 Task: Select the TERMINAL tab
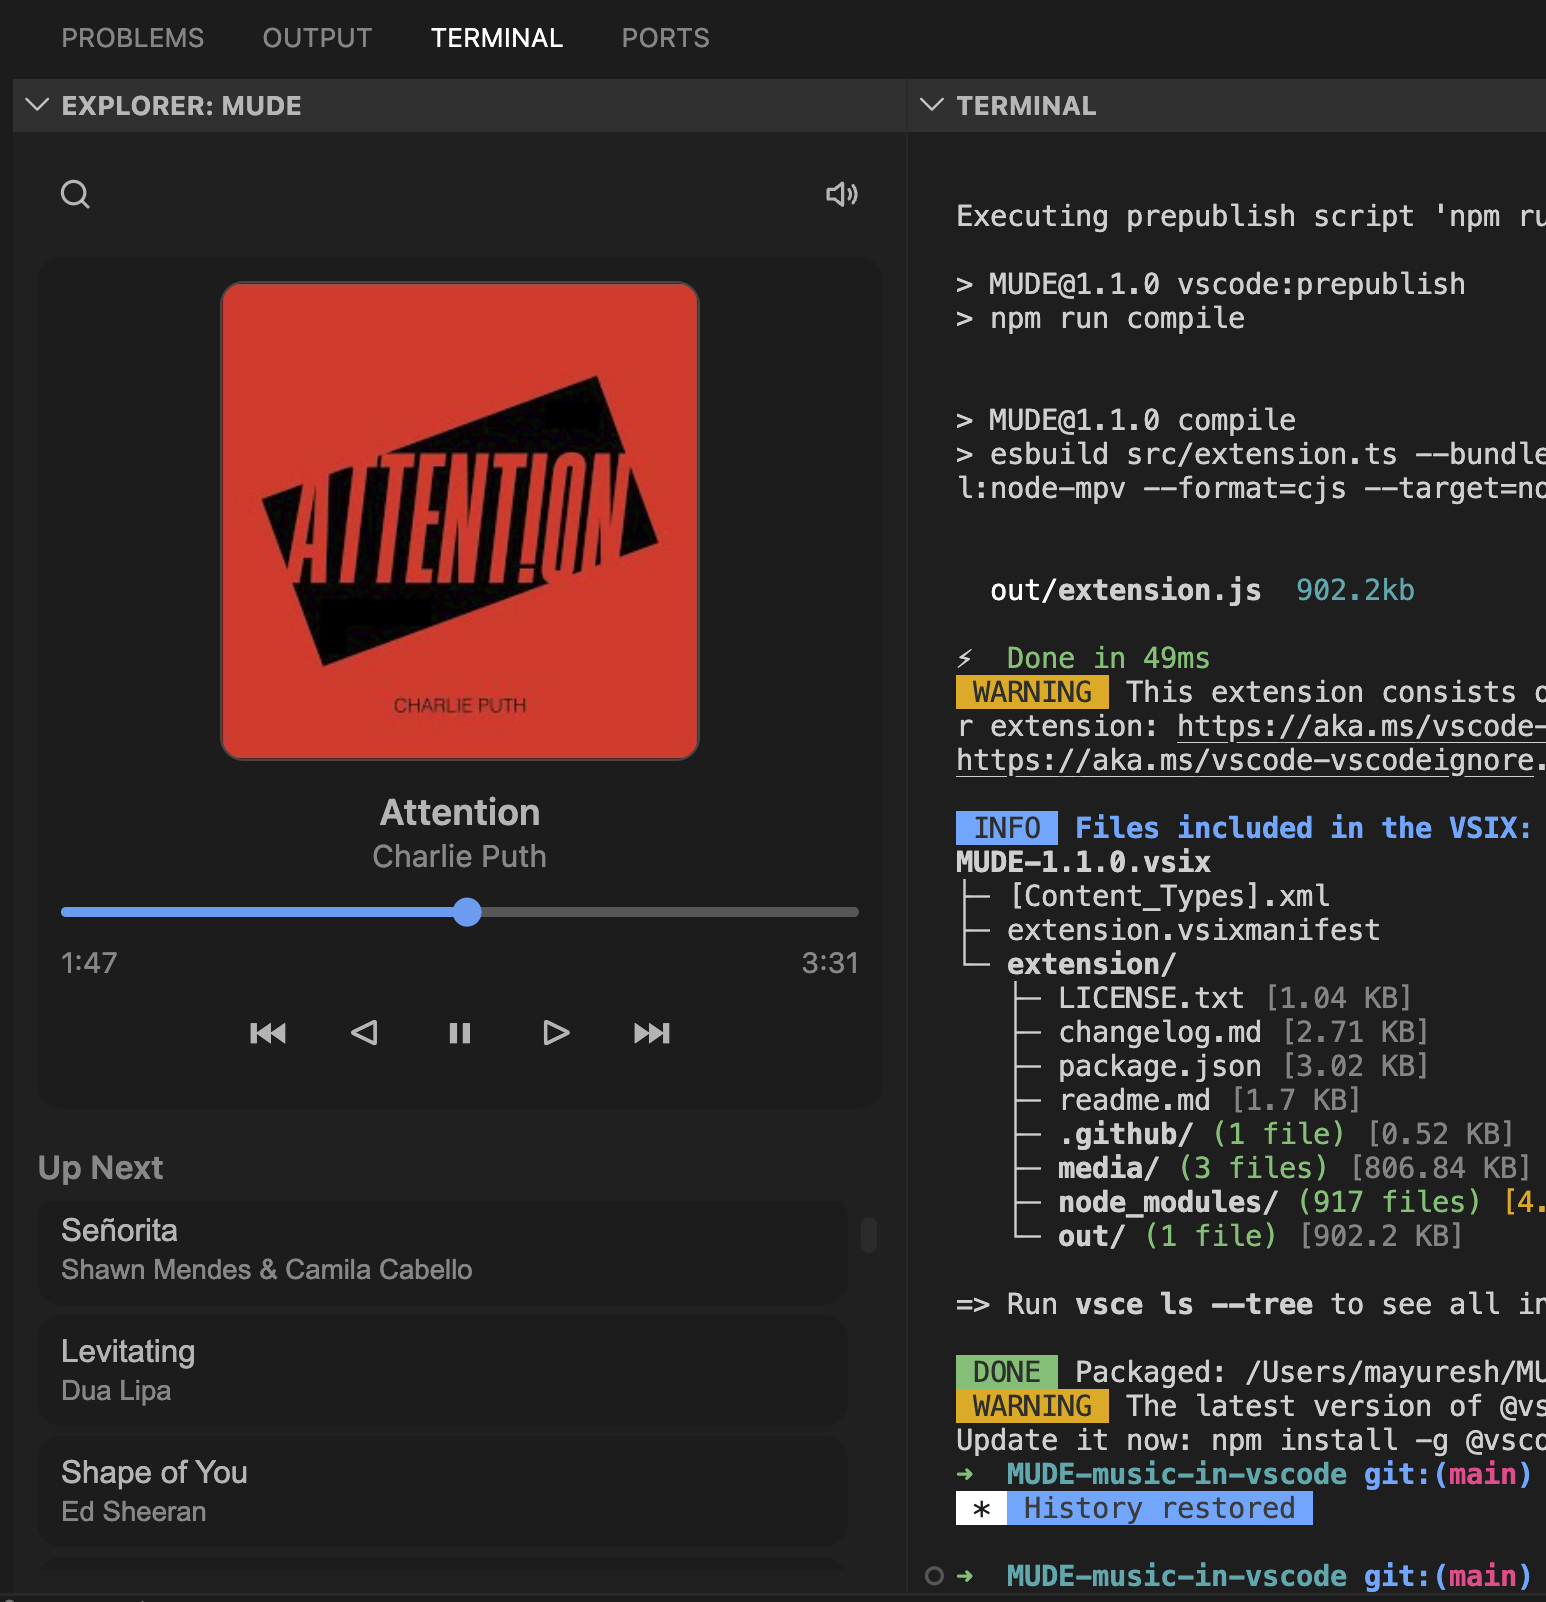[497, 38]
